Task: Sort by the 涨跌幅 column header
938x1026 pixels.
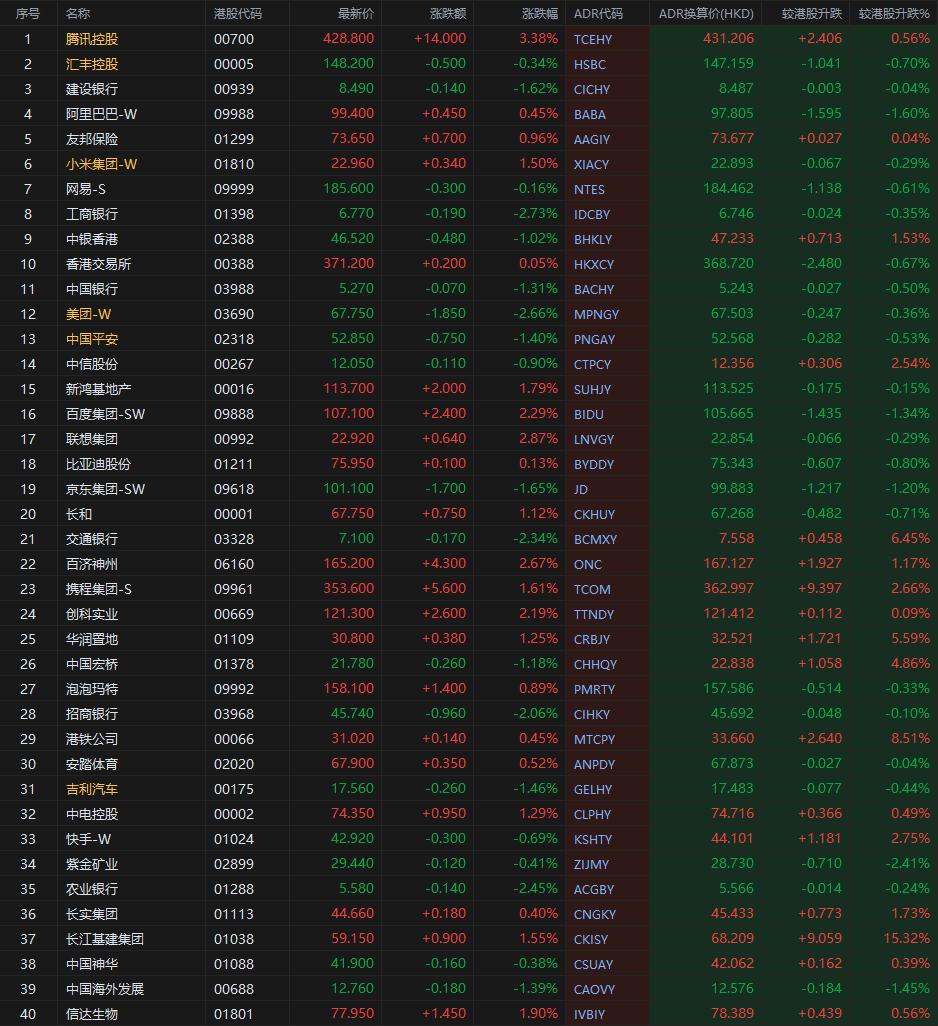Action: tap(540, 13)
